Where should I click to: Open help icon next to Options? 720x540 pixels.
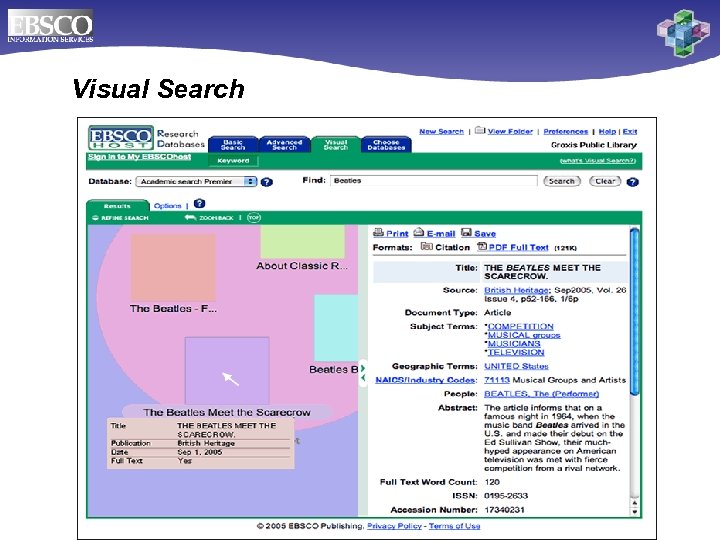coord(199,203)
